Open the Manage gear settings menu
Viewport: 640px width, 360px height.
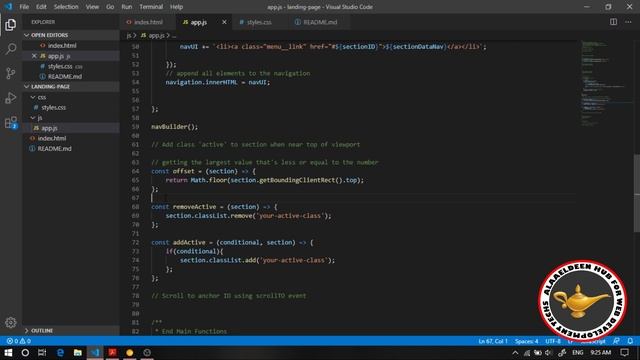point(11,322)
